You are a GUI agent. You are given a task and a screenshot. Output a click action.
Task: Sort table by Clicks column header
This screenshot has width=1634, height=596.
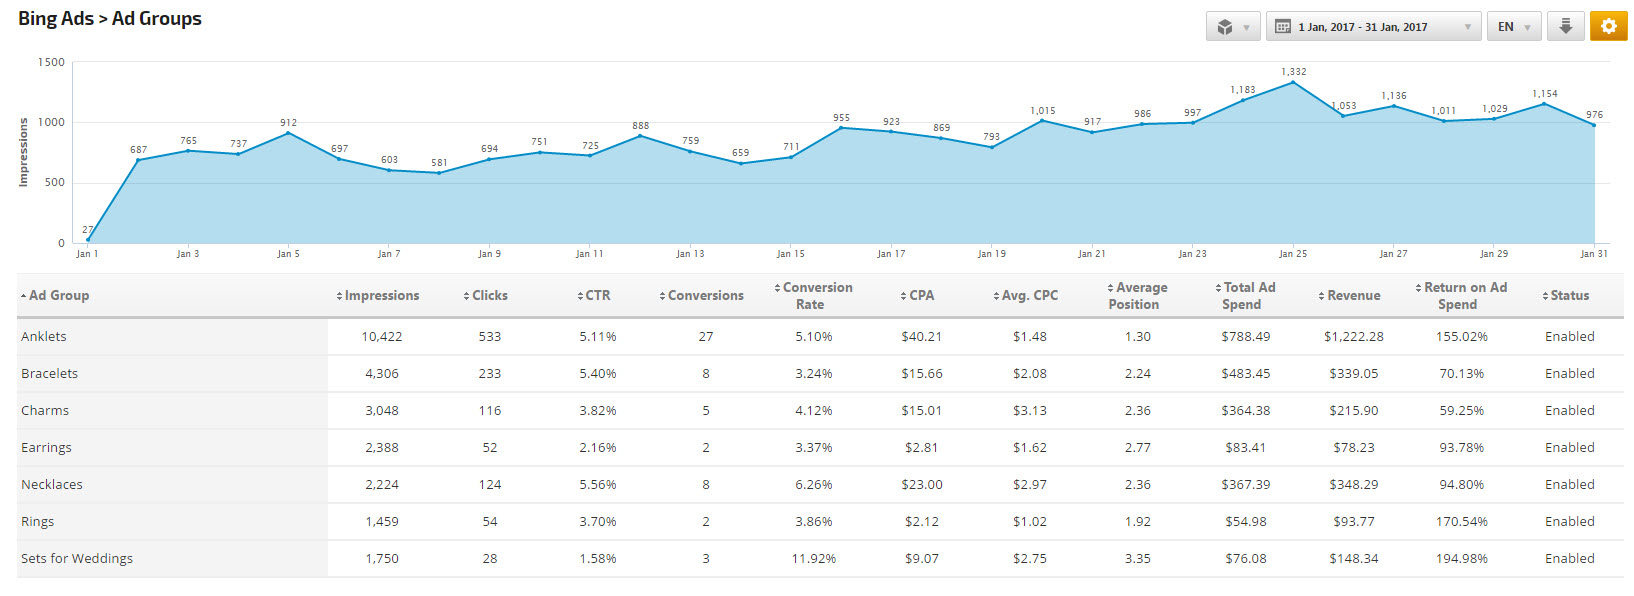[x=486, y=296]
